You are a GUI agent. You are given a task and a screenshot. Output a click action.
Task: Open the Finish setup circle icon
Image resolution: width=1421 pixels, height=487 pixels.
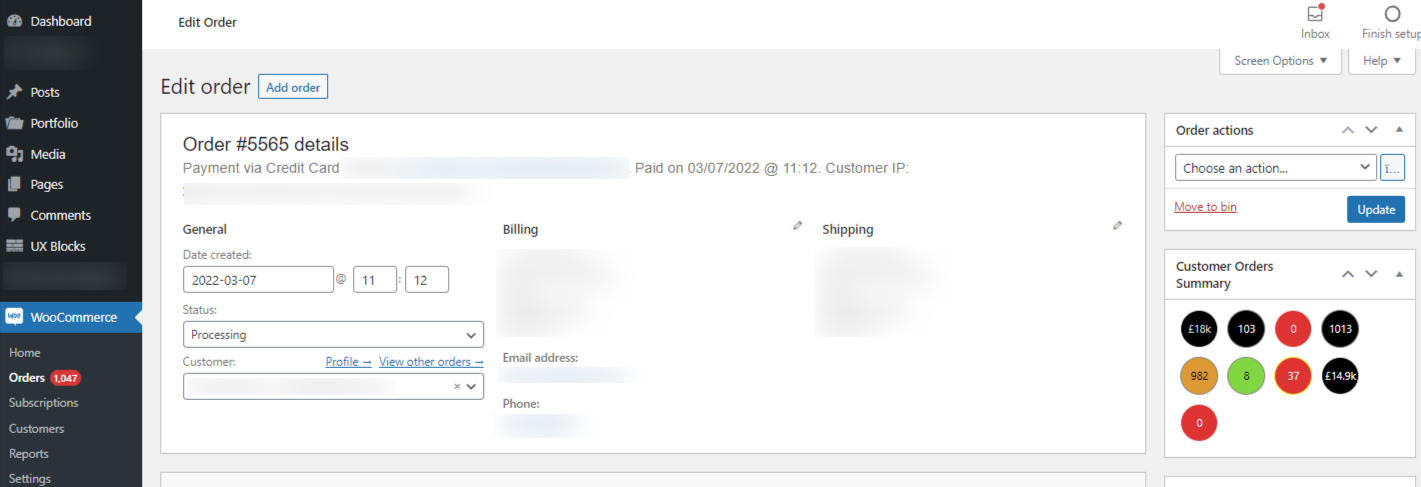pyautogui.click(x=1392, y=14)
